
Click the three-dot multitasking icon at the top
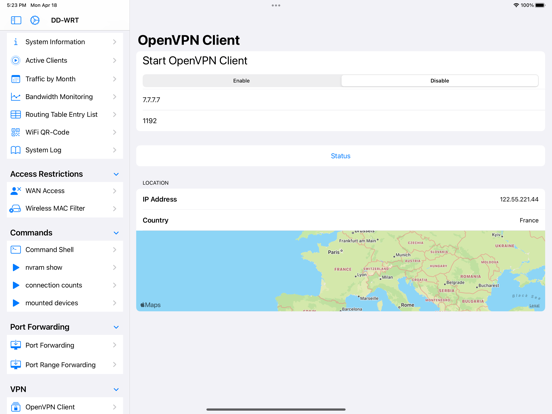click(x=276, y=5)
